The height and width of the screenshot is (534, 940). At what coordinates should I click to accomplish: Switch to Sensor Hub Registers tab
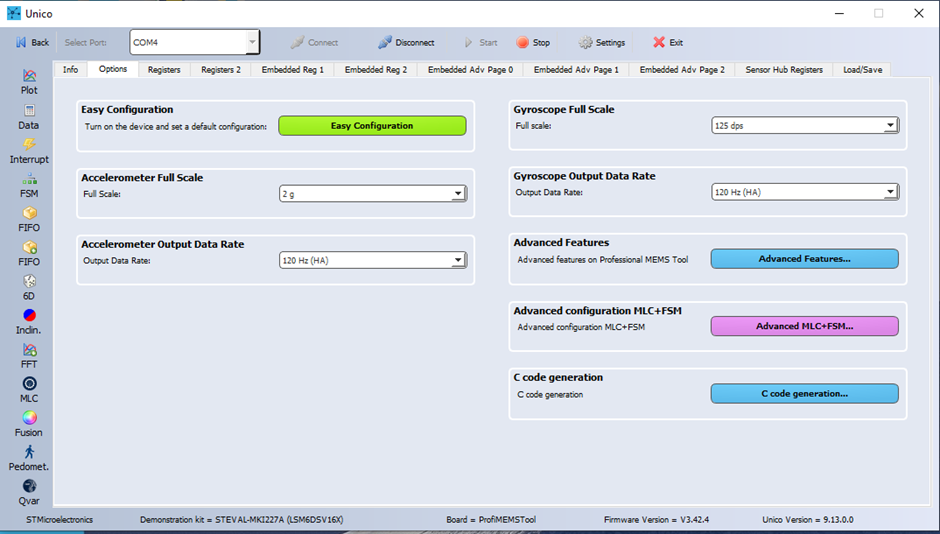(784, 70)
